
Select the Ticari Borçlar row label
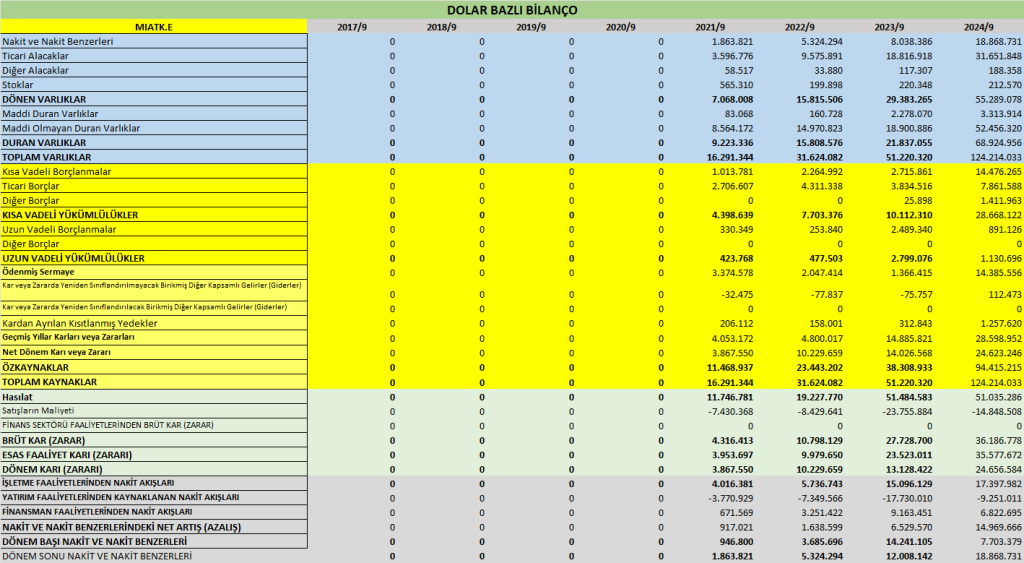click(31, 186)
